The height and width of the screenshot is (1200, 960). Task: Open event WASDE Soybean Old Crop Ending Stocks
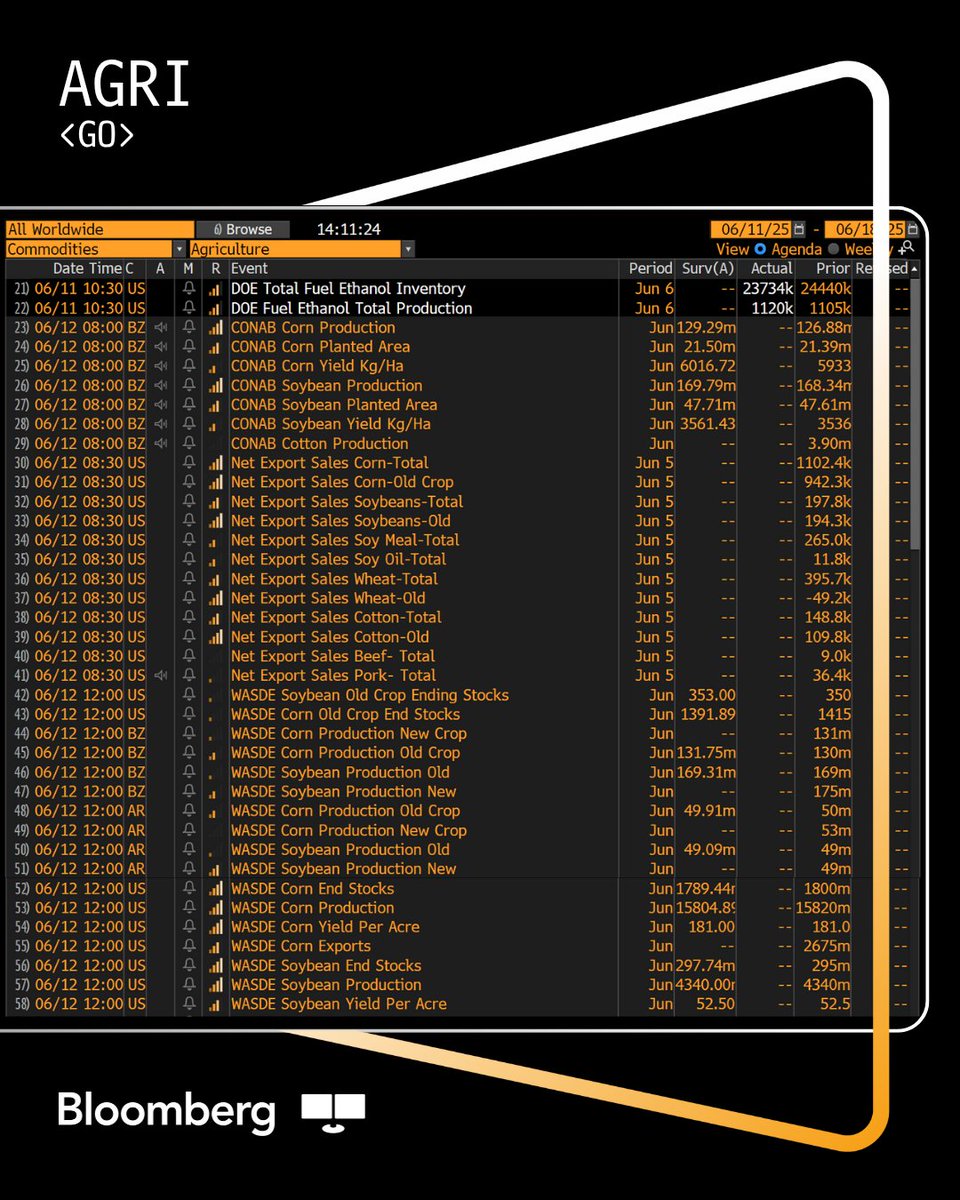tap(370, 695)
